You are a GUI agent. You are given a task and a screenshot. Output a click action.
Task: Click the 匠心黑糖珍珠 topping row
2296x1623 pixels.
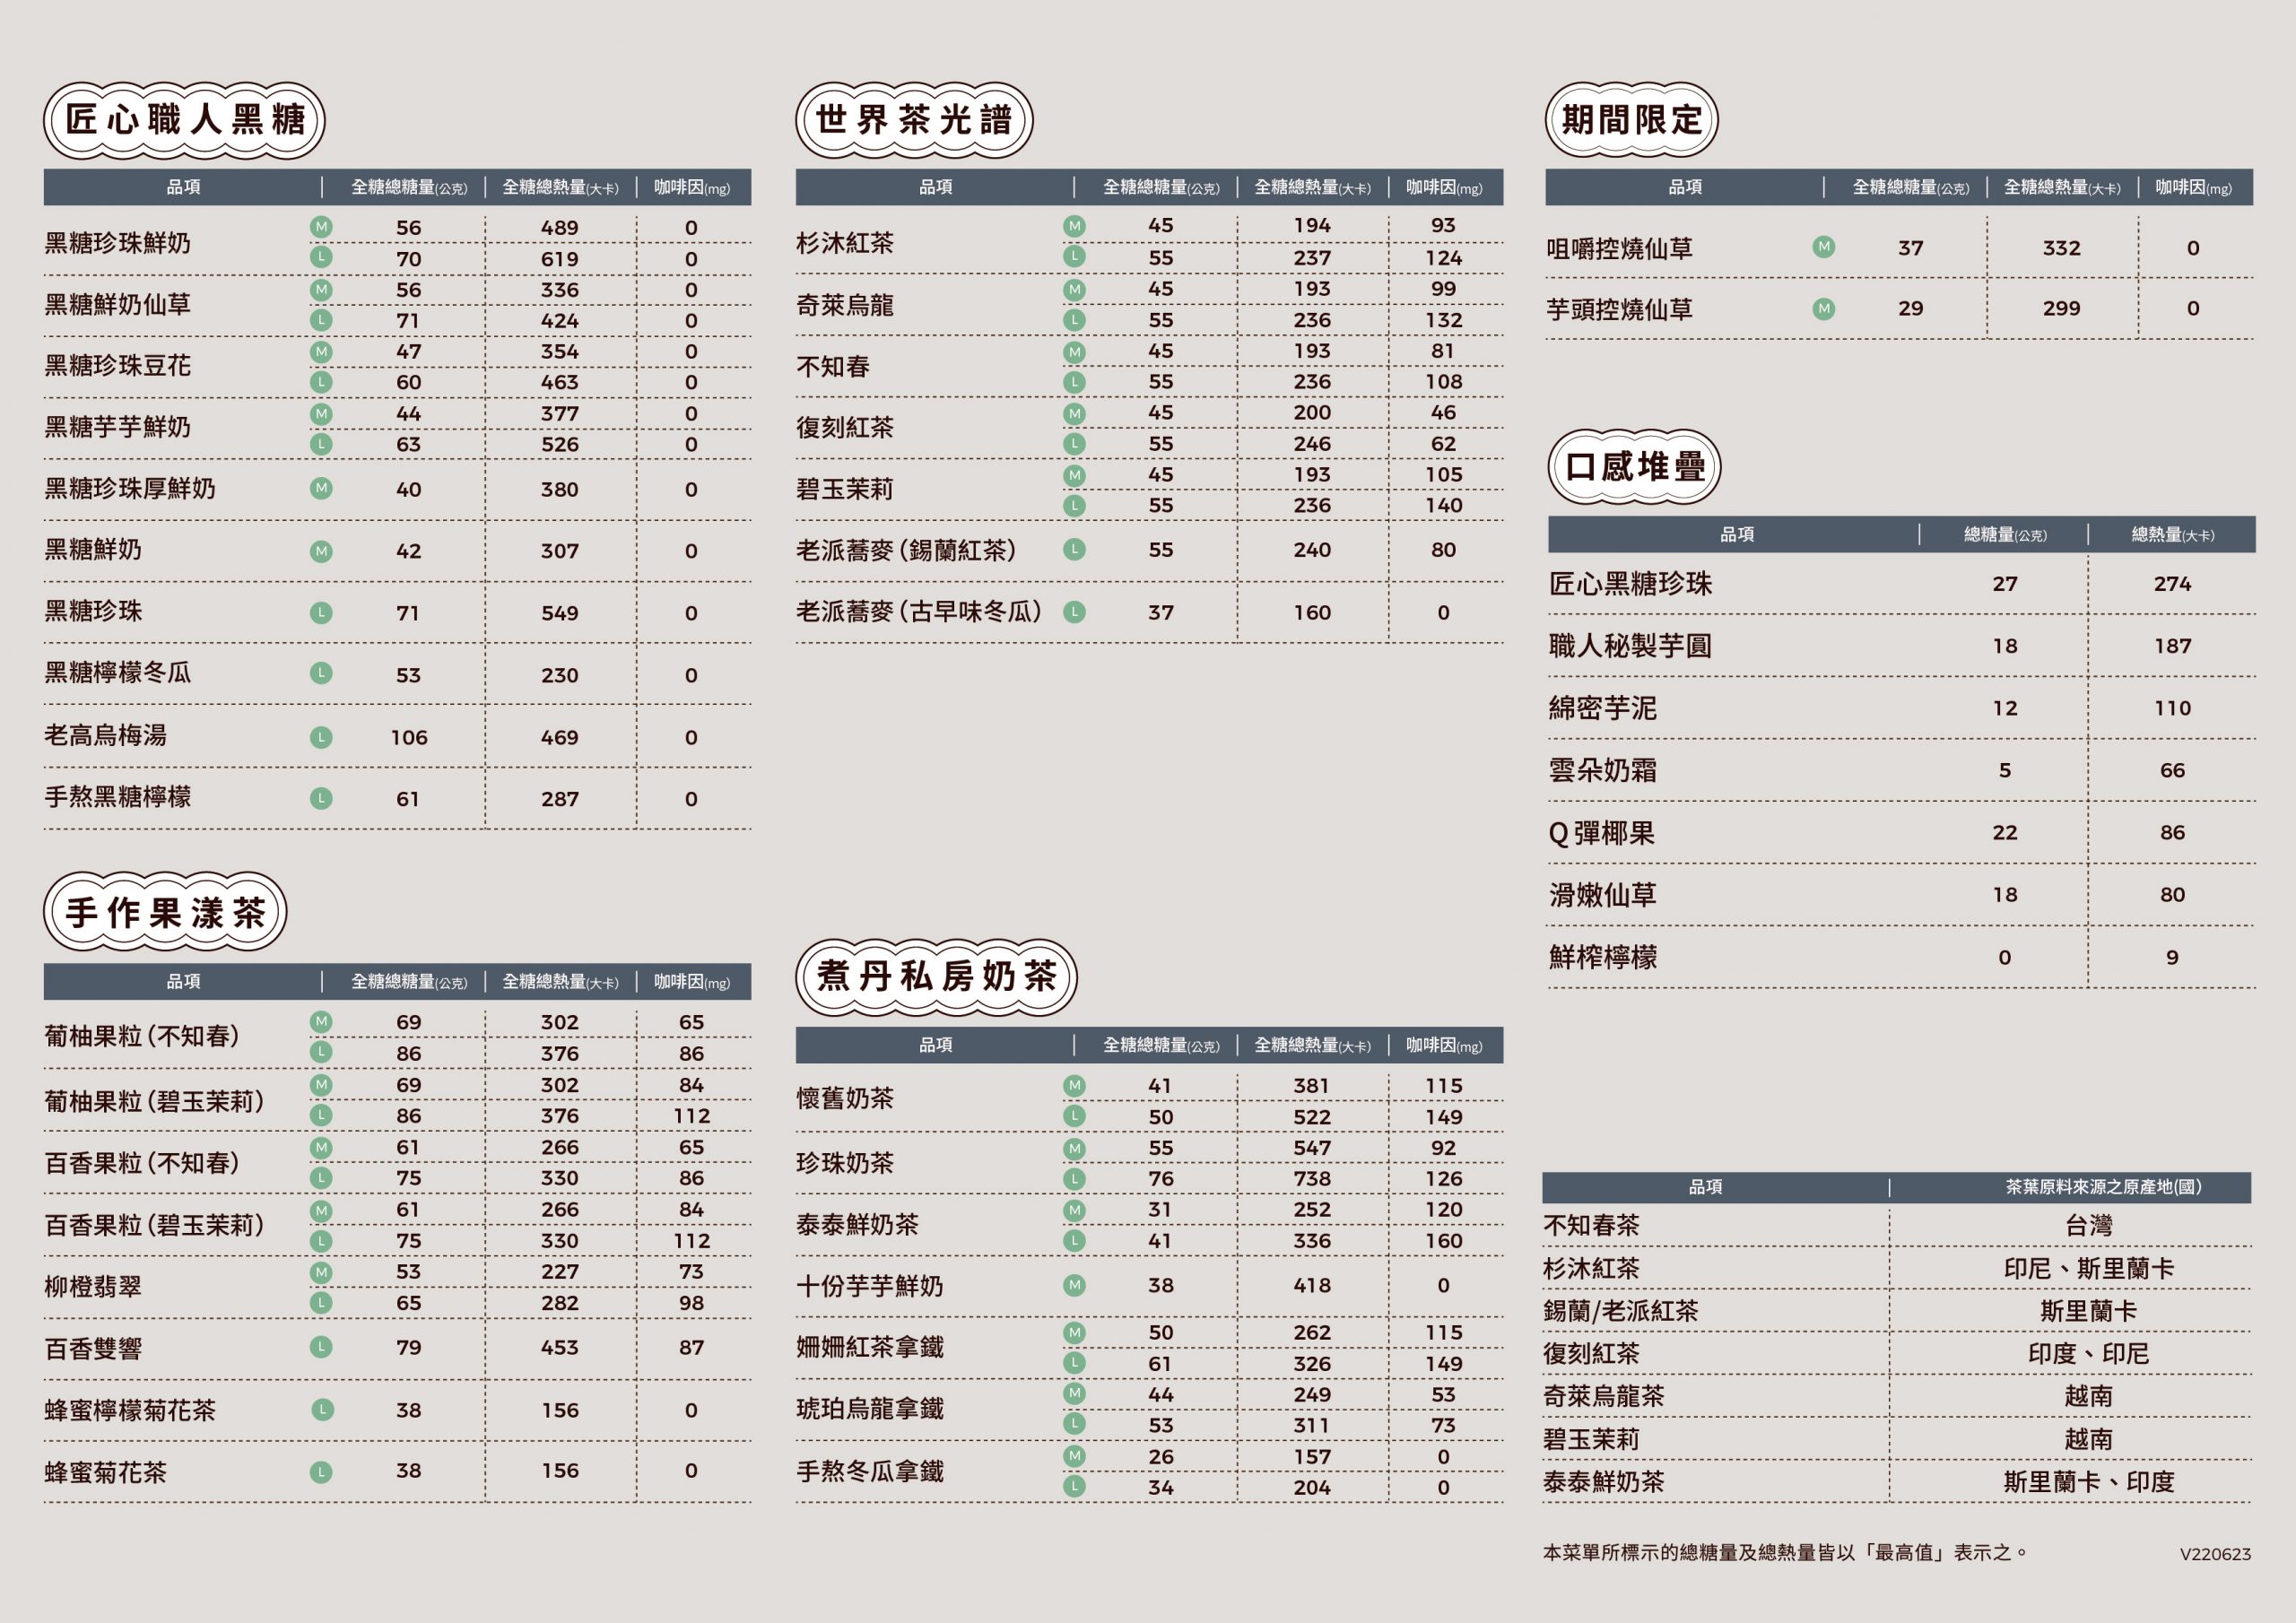tap(1901, 584)
